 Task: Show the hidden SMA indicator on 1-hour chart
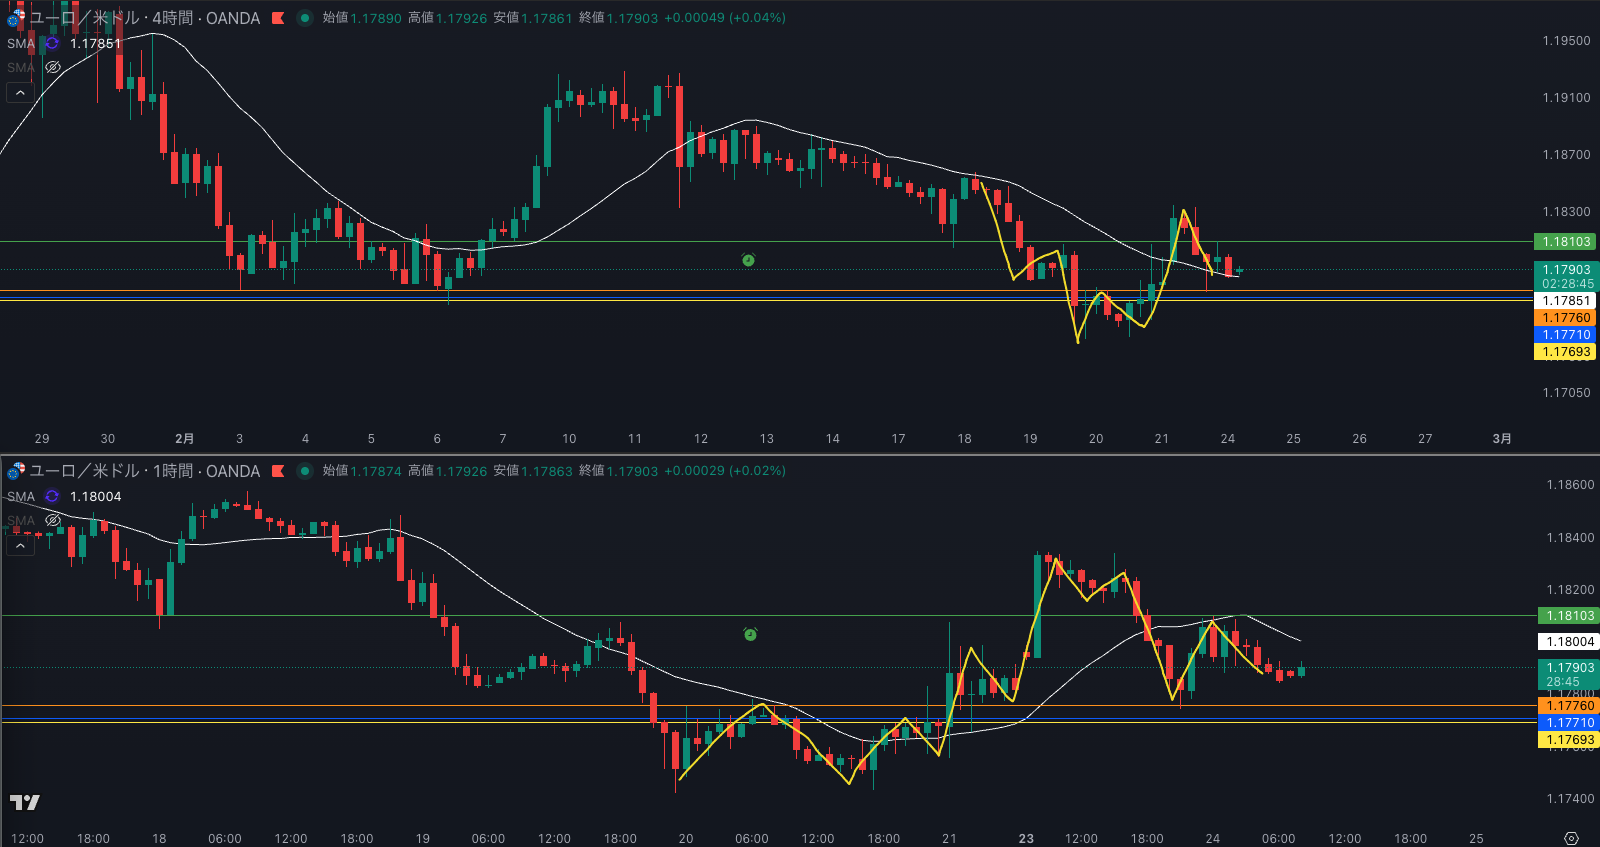pos(53,520)
